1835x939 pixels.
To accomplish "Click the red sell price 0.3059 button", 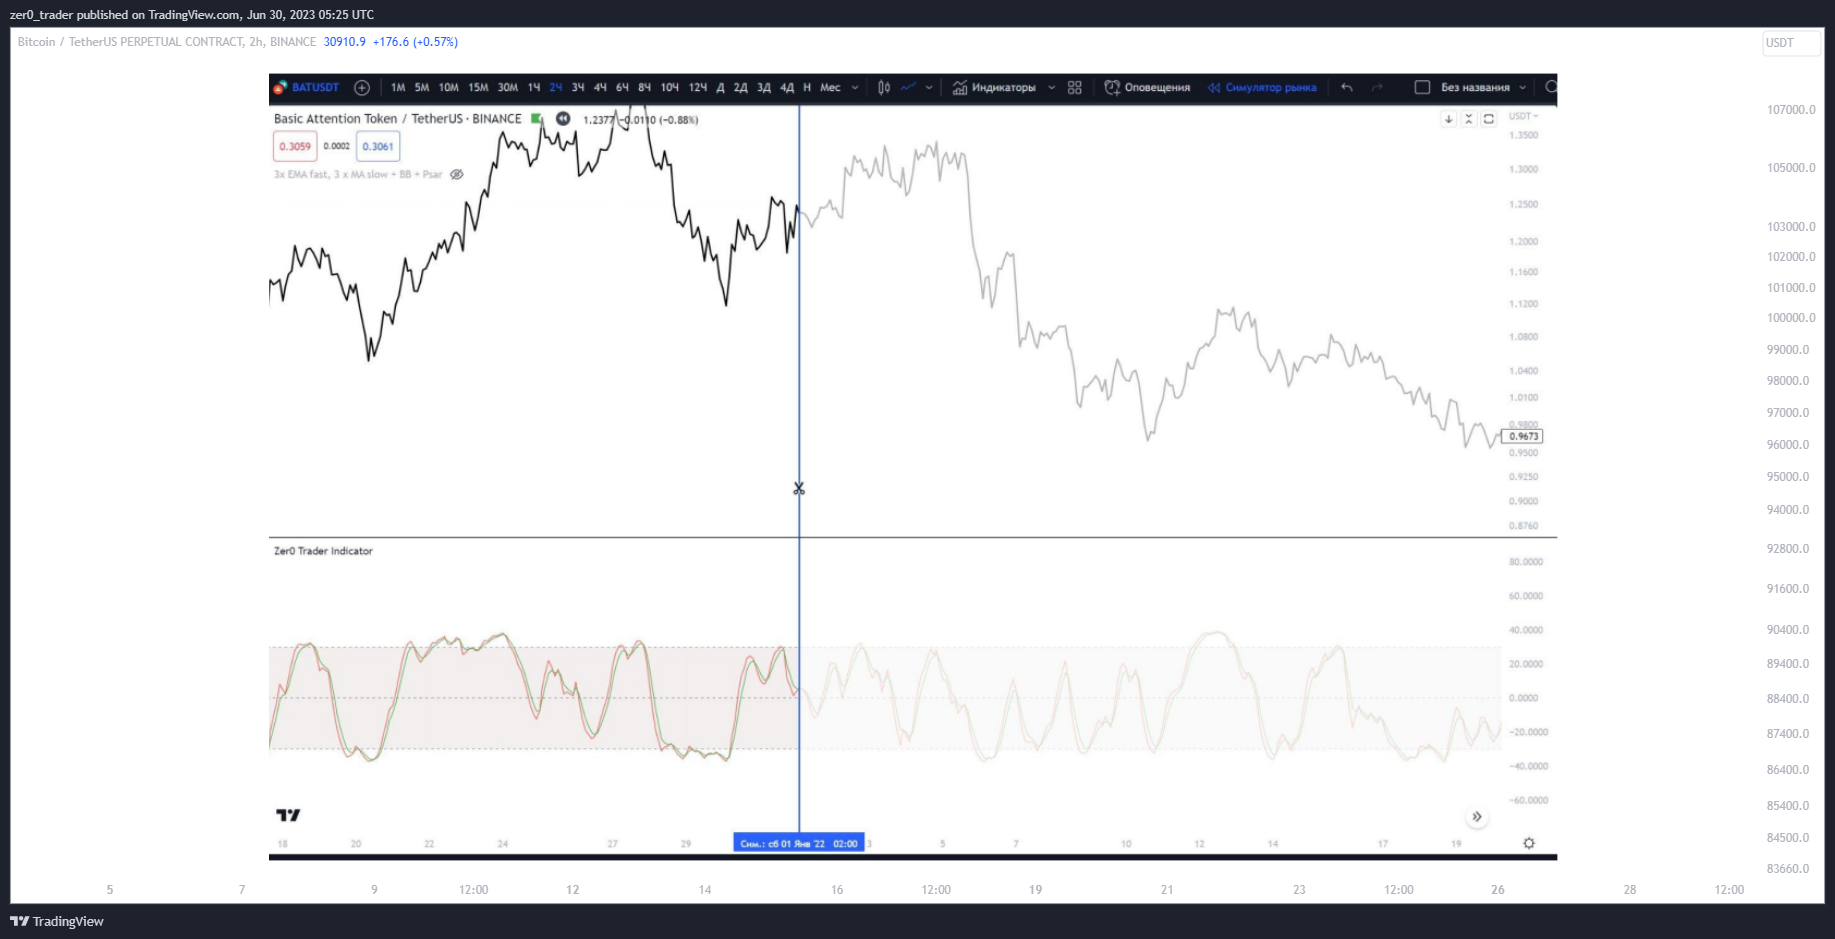I will pos(295,146).
